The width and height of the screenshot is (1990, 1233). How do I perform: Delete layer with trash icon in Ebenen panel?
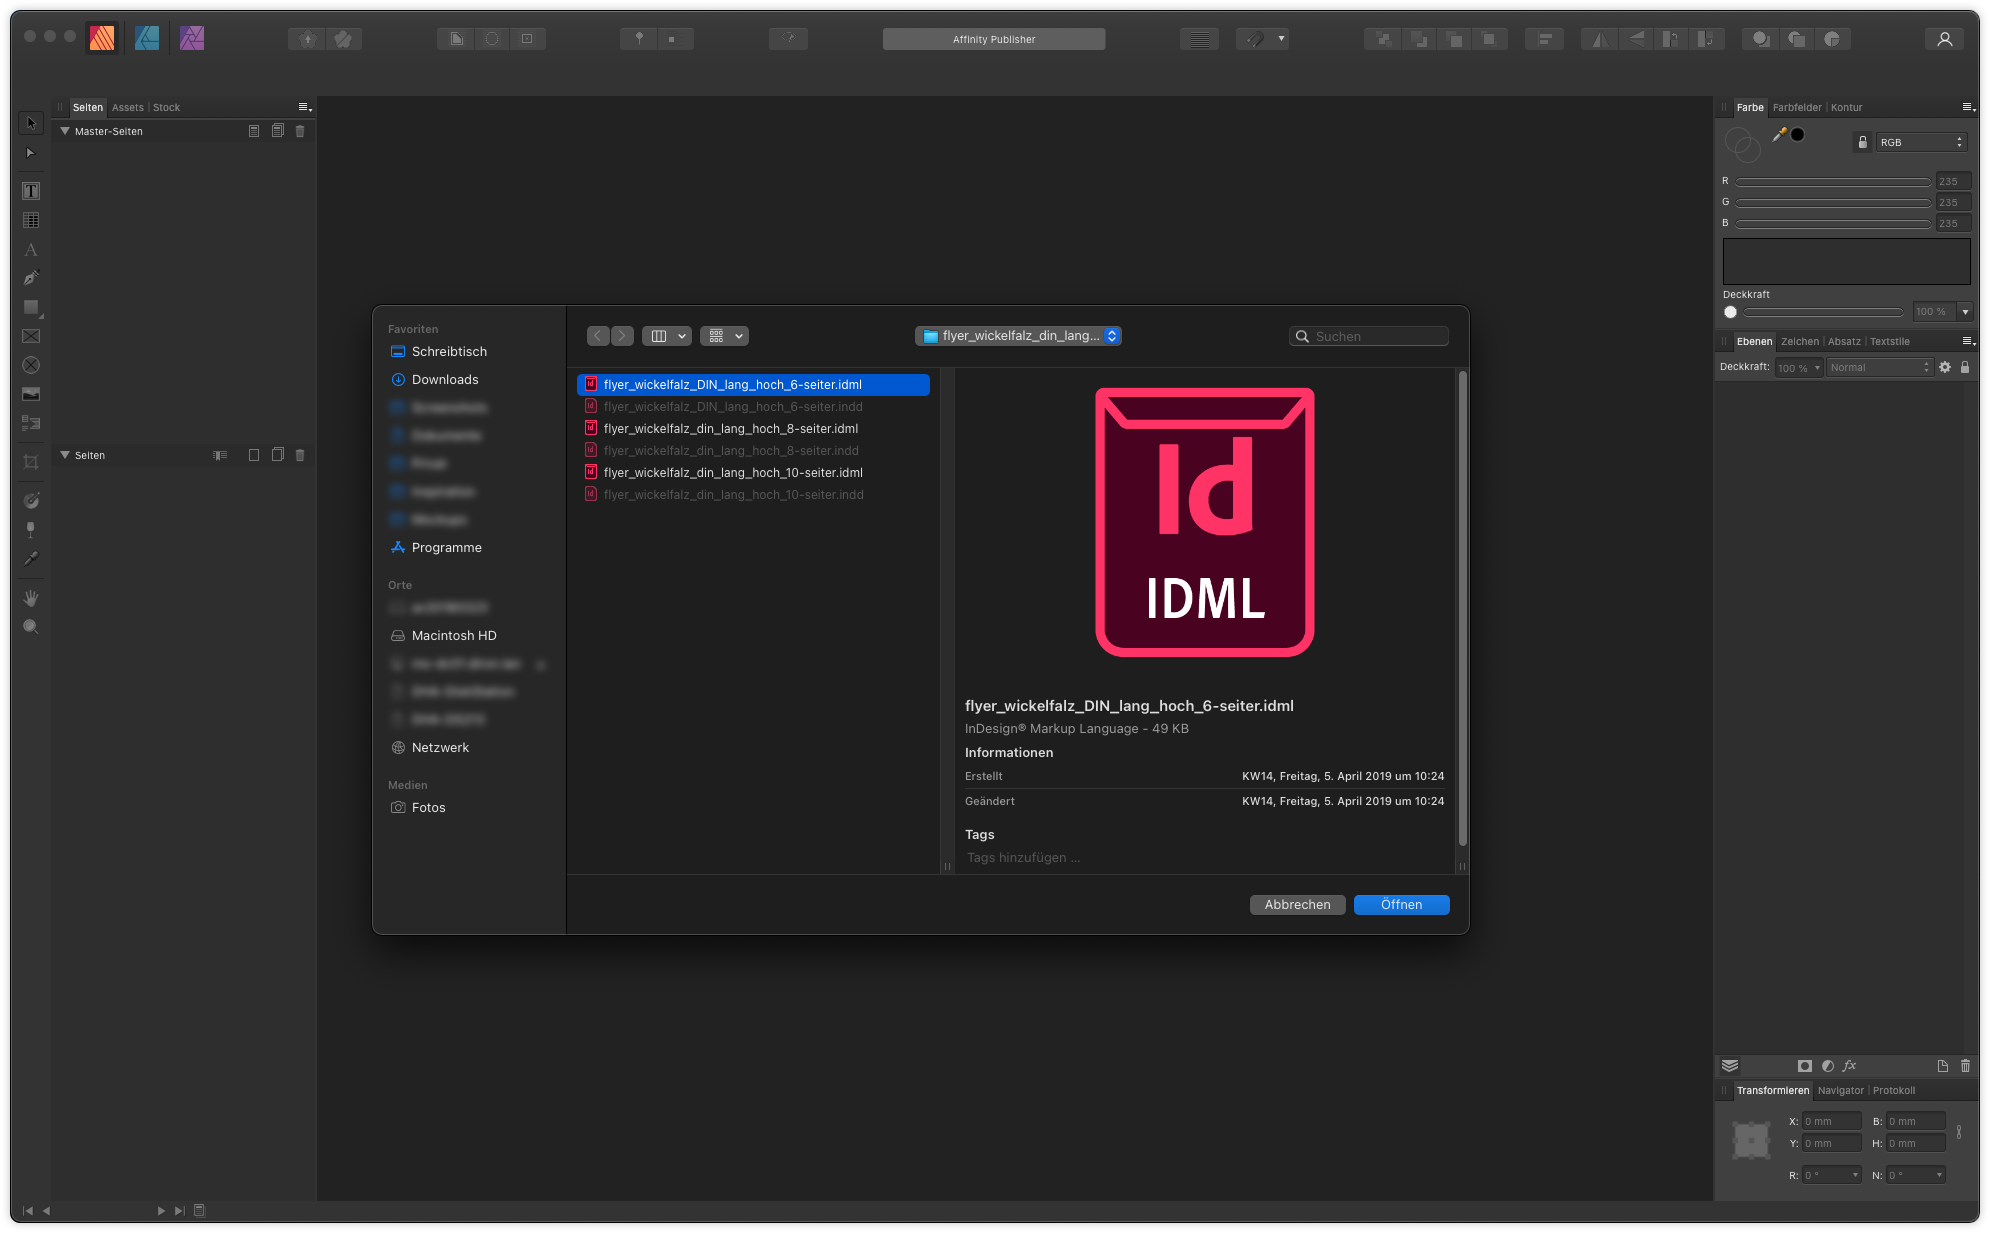coord(1965,1066)
